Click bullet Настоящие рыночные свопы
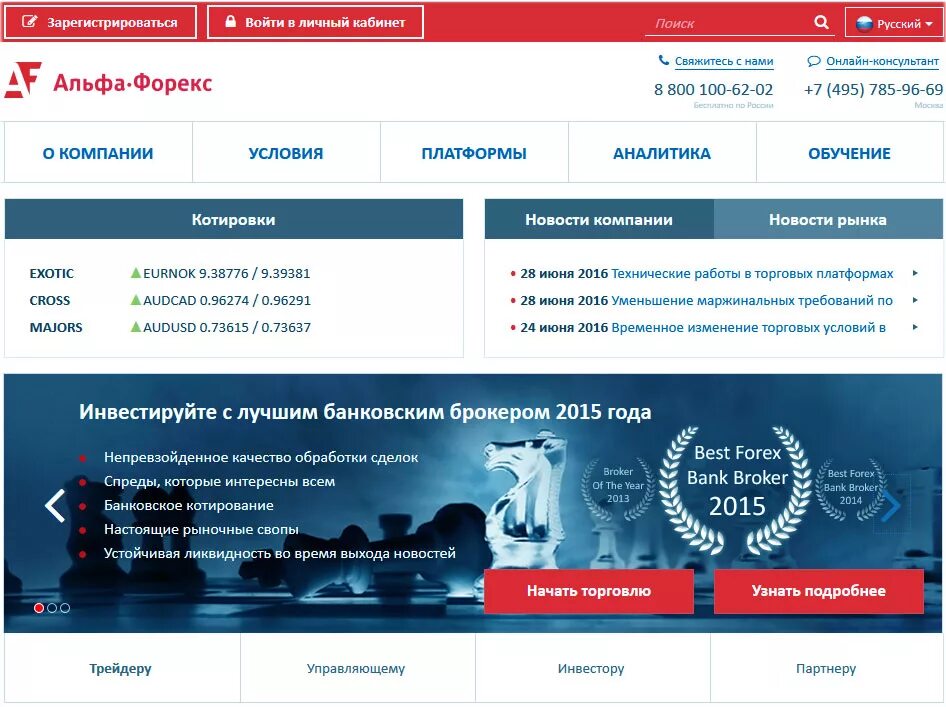Screen dimensions: 946x707 point(202,529)
